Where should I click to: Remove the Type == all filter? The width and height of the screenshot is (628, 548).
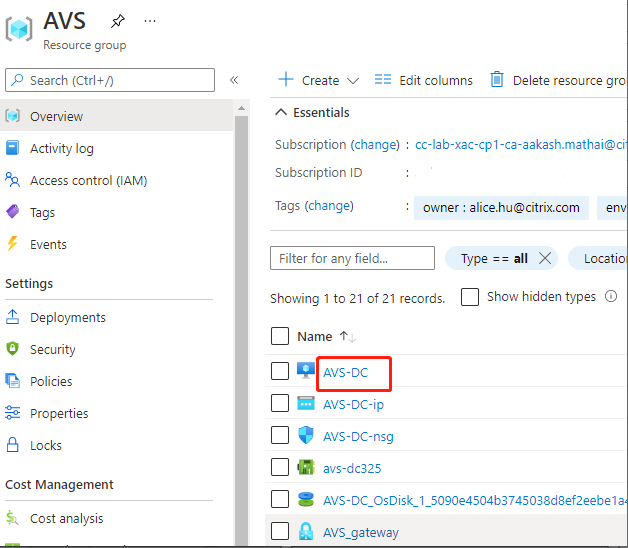(x=545, y=258)
